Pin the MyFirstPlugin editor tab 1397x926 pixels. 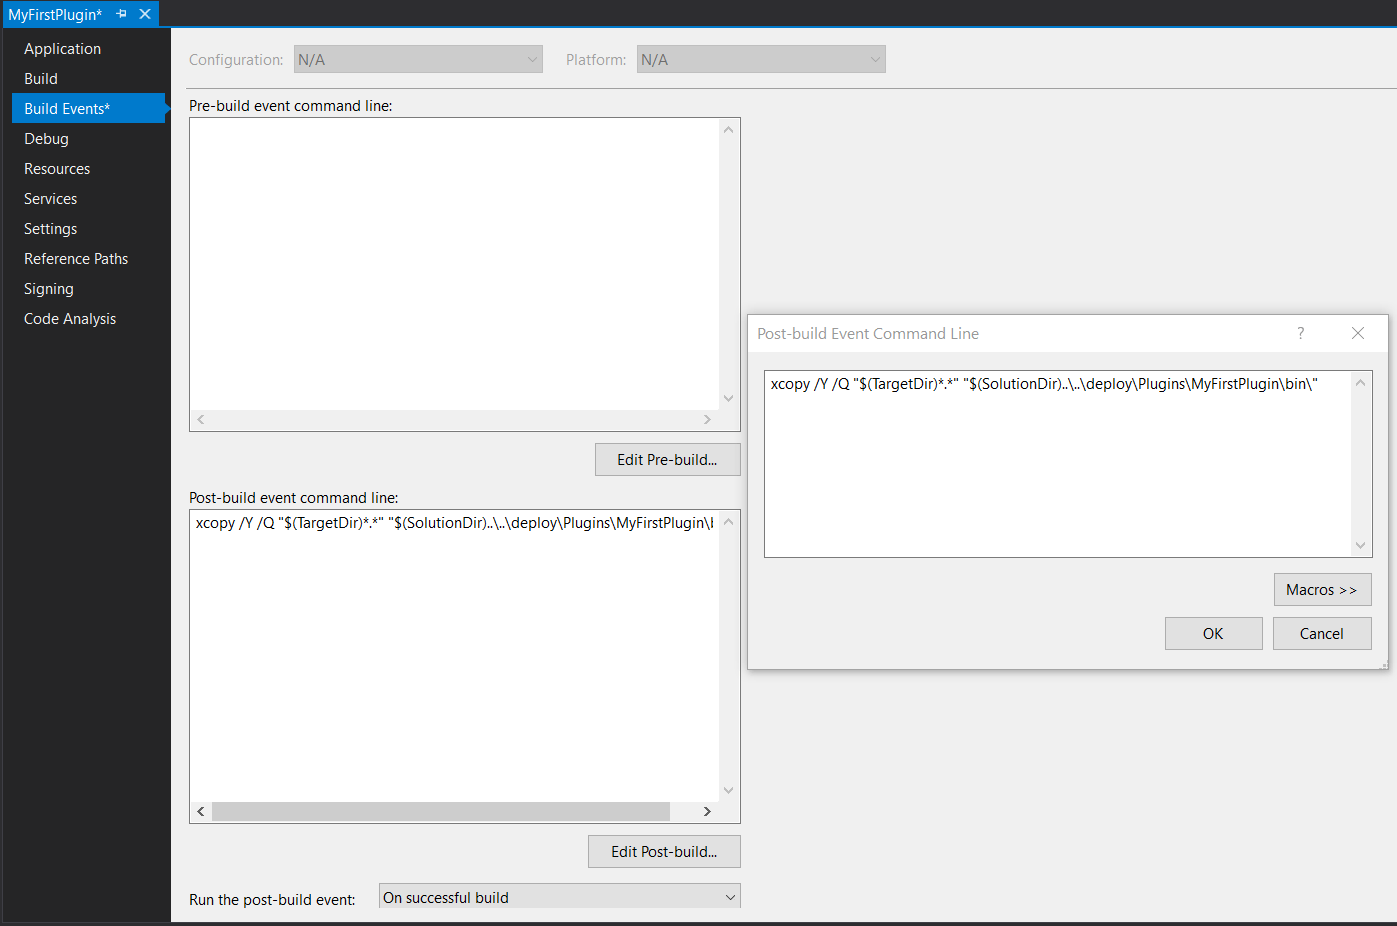(x=121, y=13)
